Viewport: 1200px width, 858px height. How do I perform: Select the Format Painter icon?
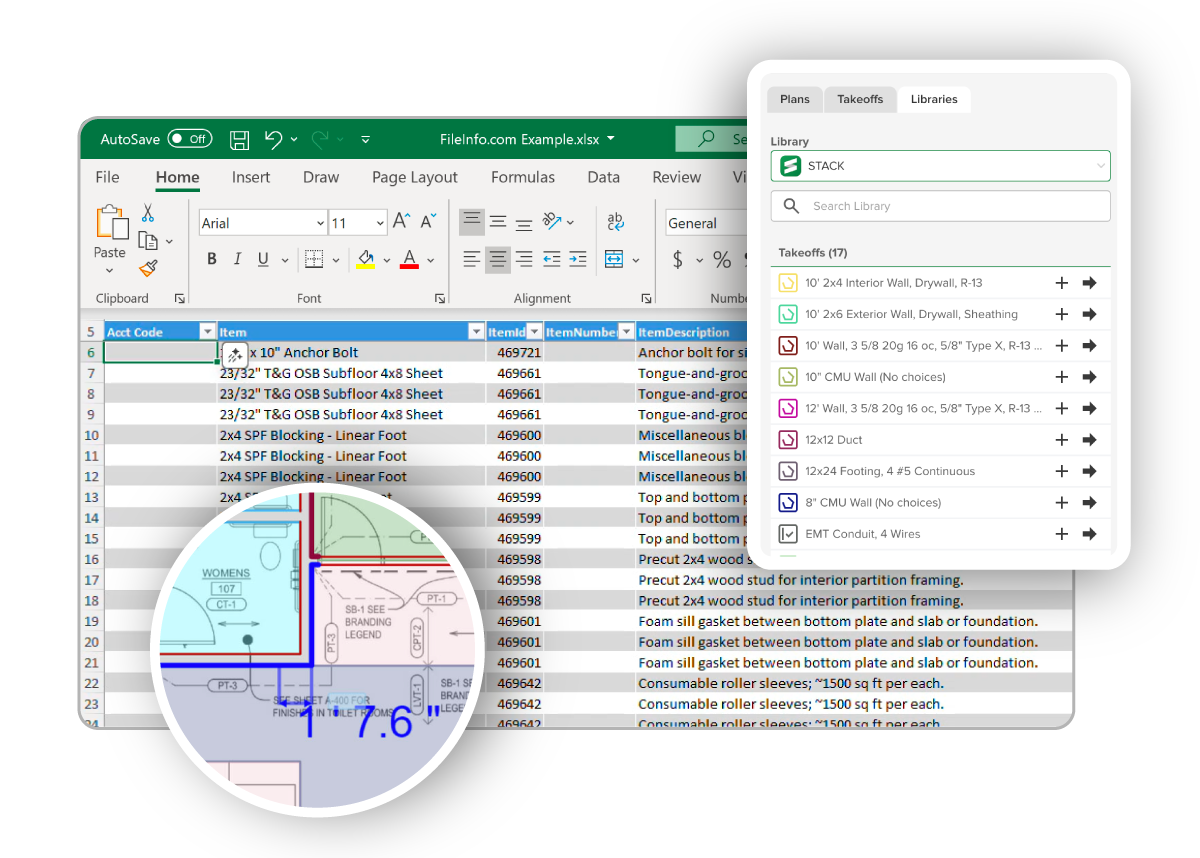pyautogui.click(x=147, y=266)
